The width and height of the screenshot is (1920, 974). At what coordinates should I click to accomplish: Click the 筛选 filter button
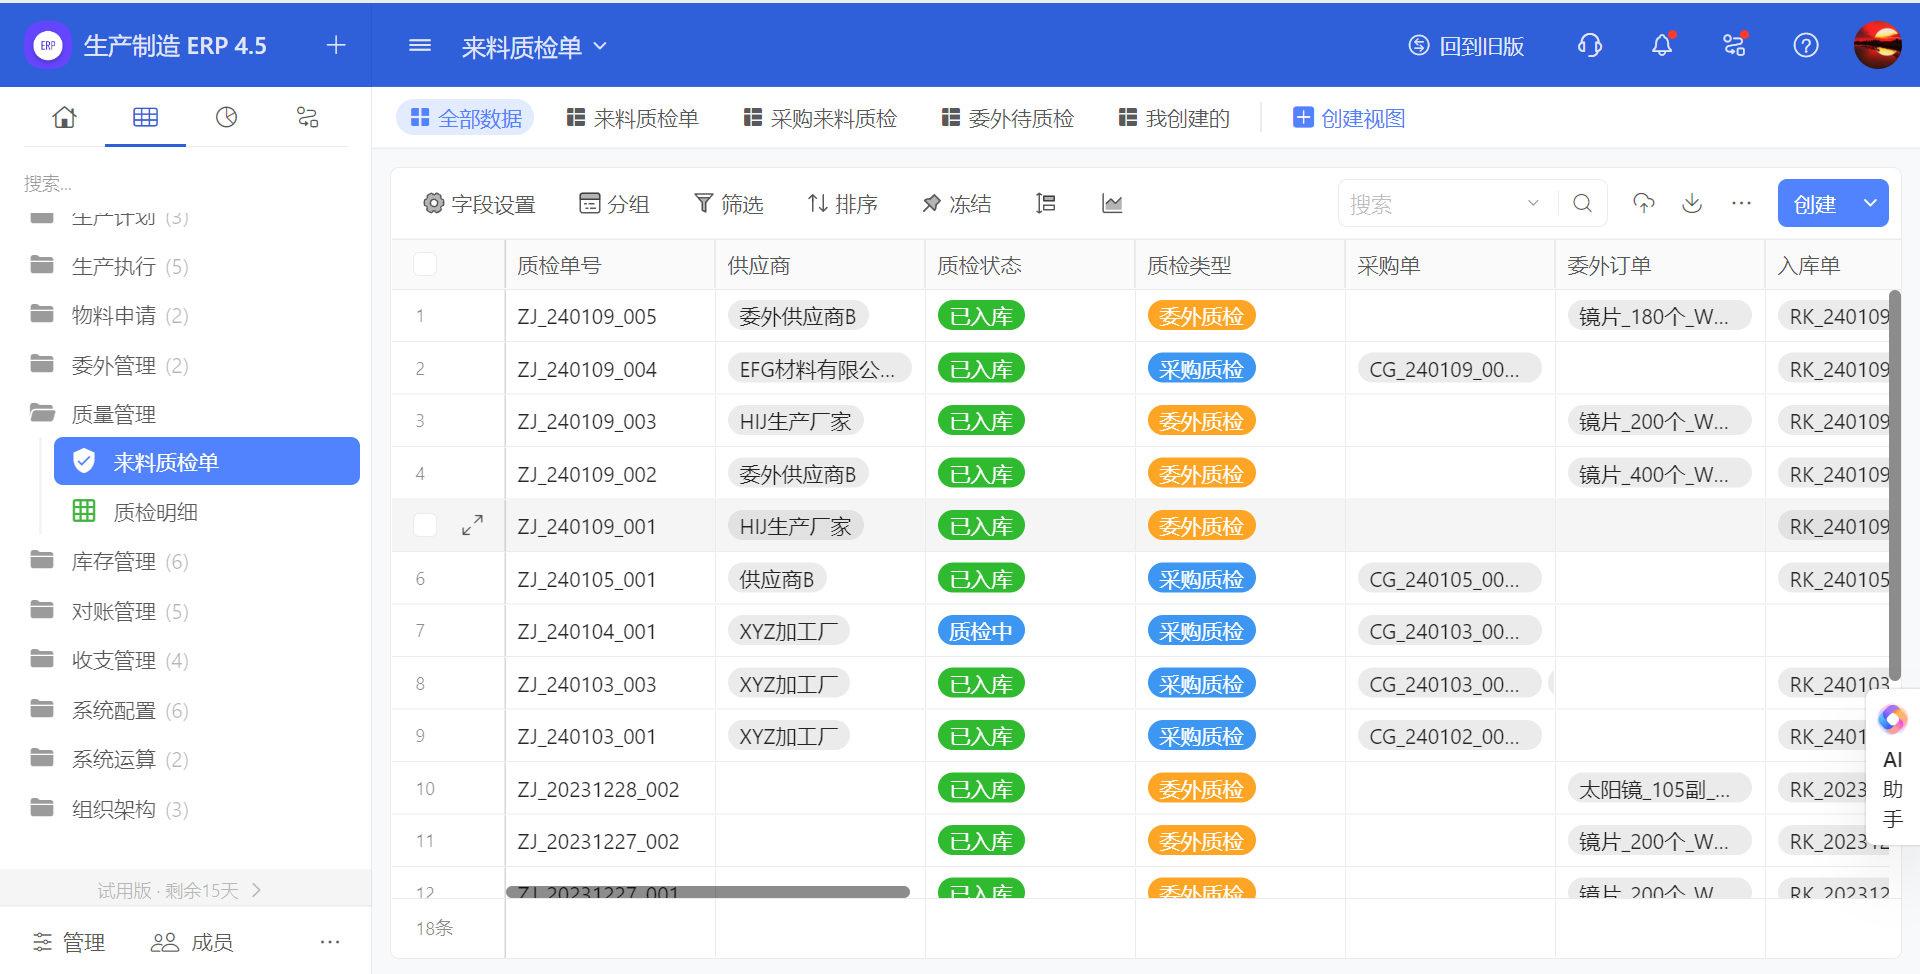[x=729, y=204]
